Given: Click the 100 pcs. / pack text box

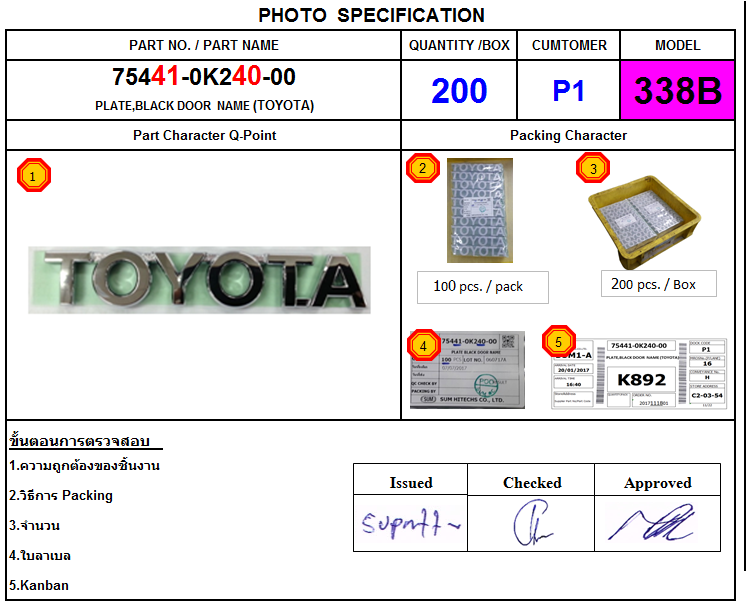Looking at the screenshot, I should tap(483, 287).
